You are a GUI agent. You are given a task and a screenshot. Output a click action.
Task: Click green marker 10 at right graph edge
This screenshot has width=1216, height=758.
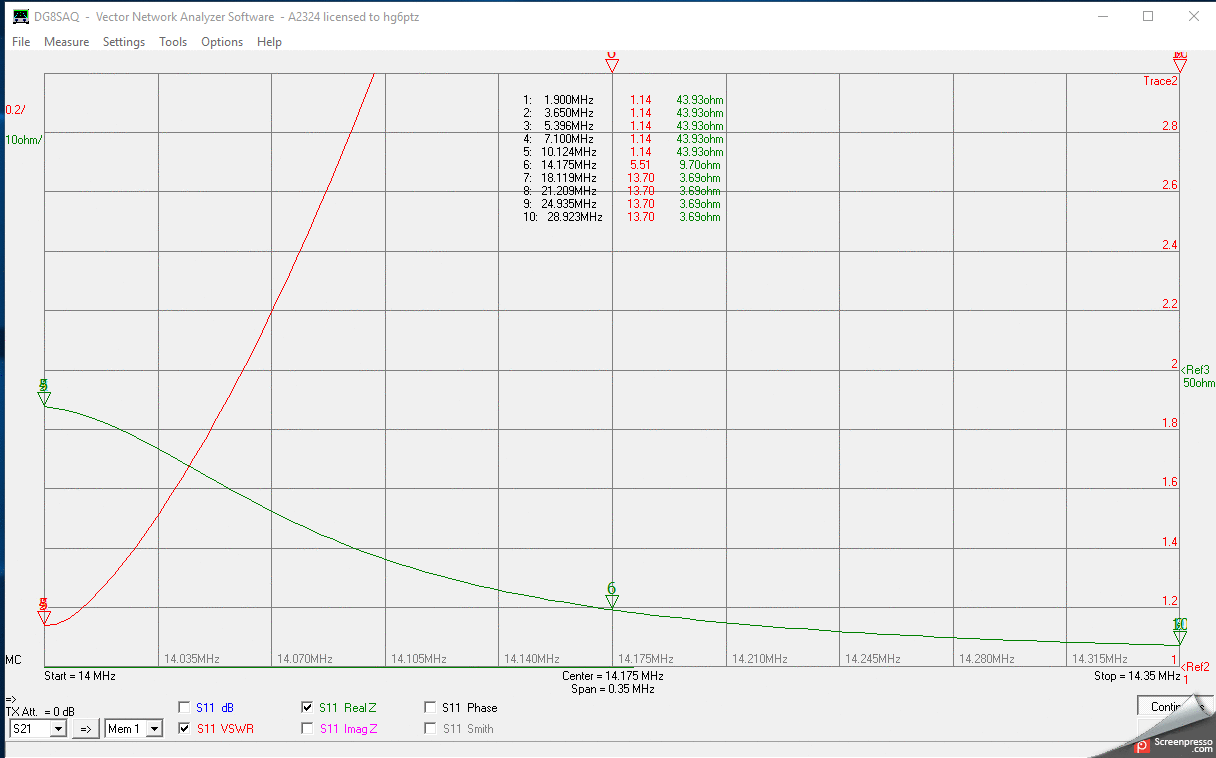1180,636
